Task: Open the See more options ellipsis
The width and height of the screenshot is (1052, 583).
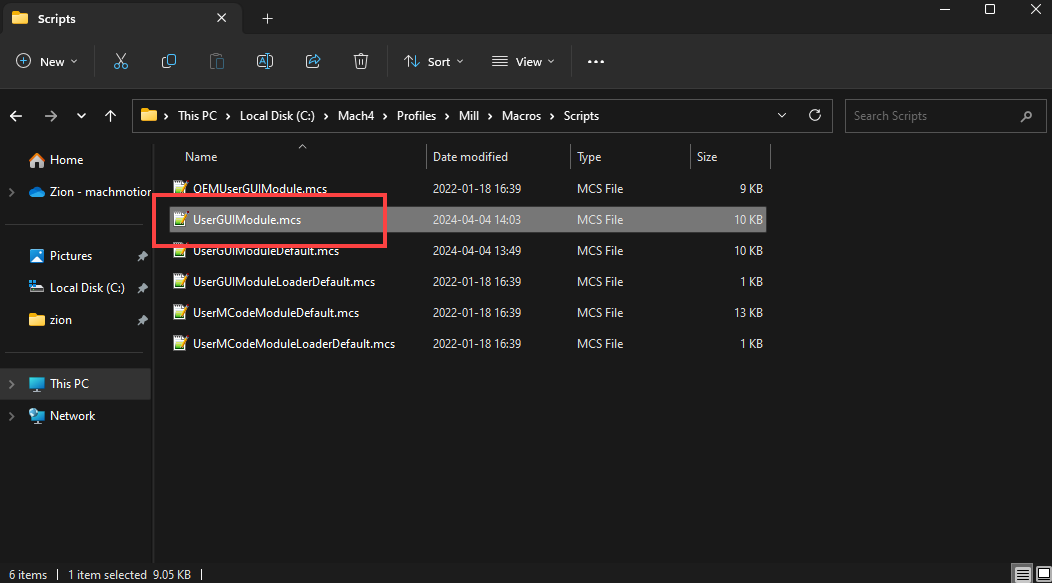Action: [x=596, y=62]
